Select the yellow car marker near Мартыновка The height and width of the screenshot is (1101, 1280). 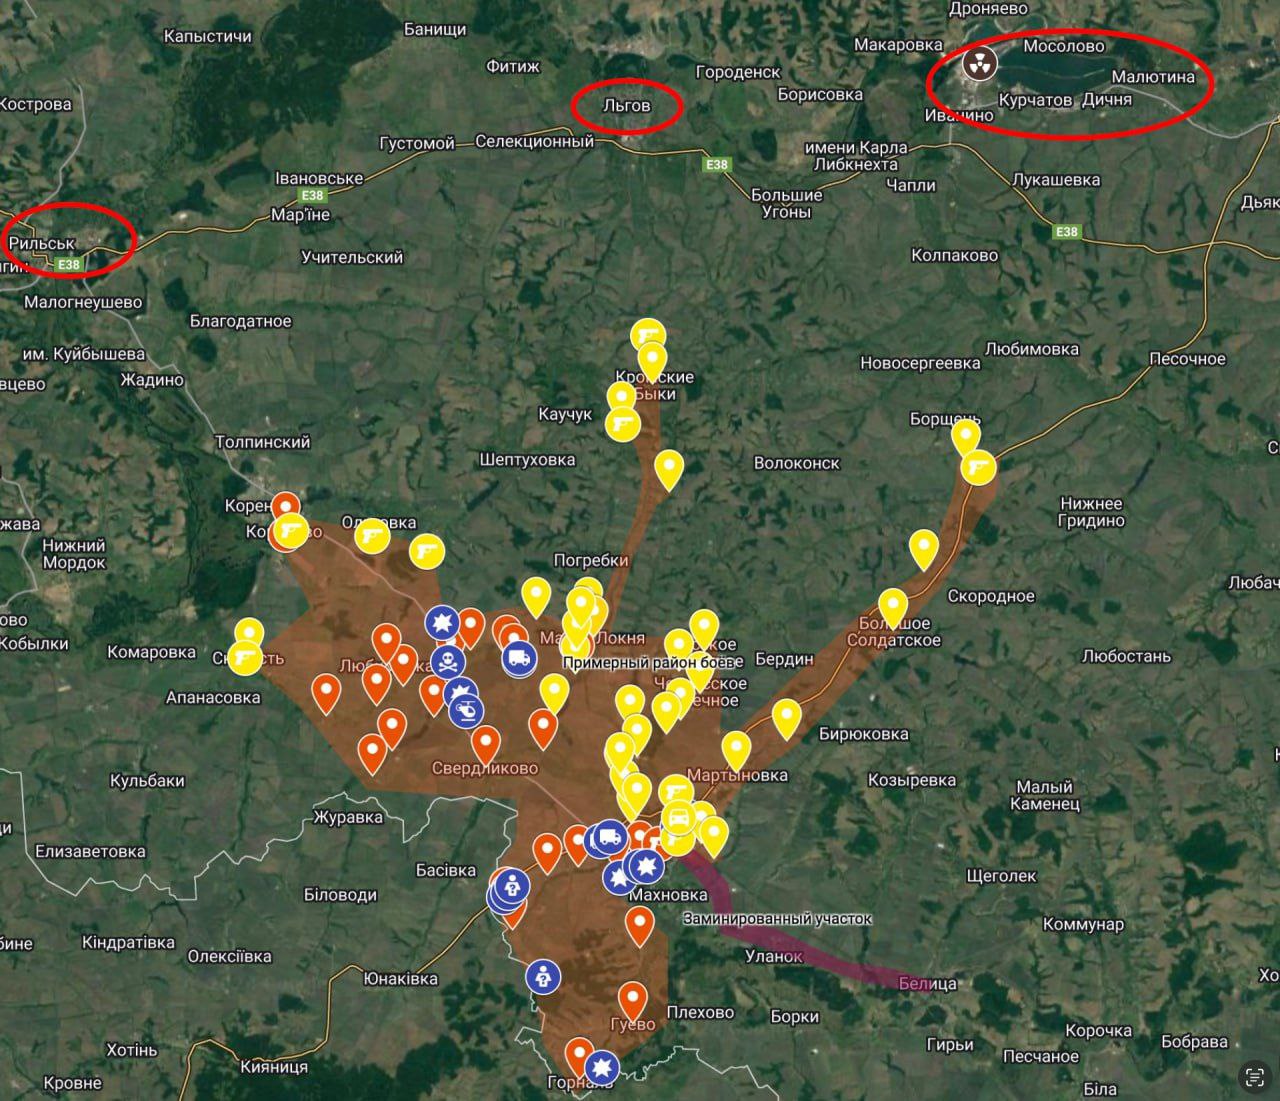tap(678, 819)
